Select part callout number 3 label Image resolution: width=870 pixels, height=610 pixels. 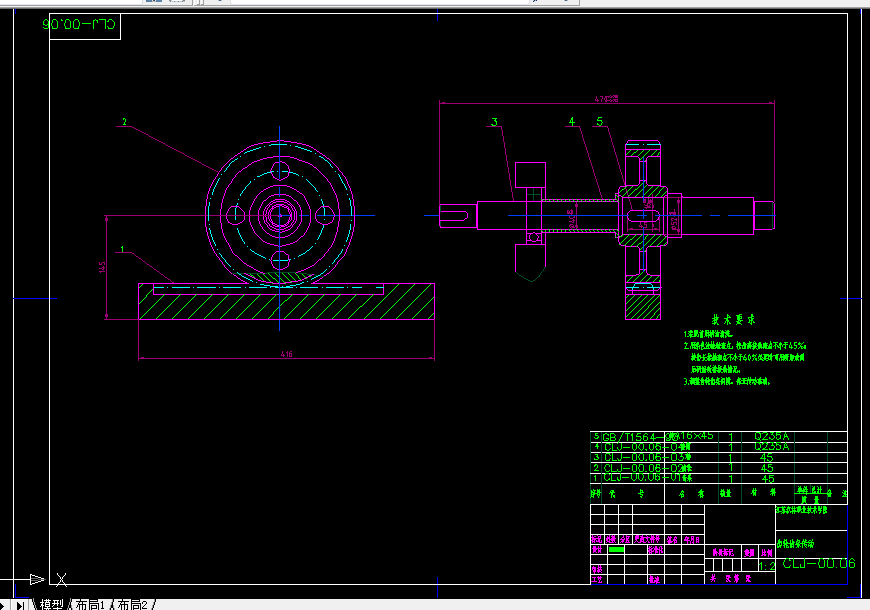tap(494, 122)
